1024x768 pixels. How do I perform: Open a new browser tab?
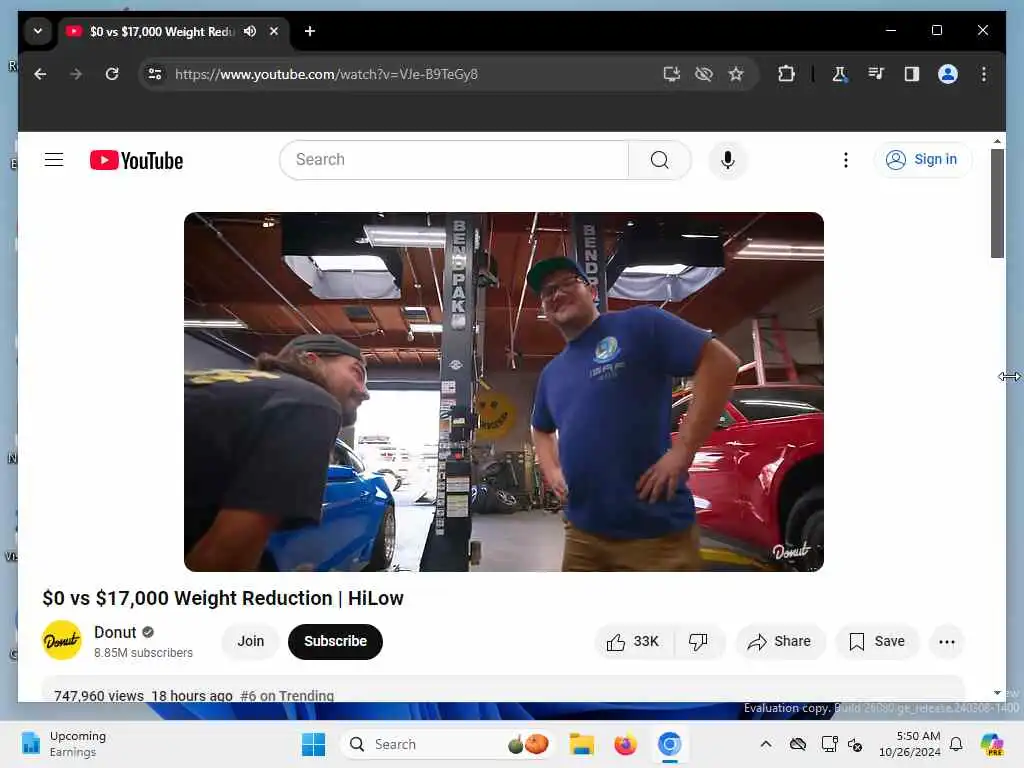pyautogui.click(x=310, y=31)
